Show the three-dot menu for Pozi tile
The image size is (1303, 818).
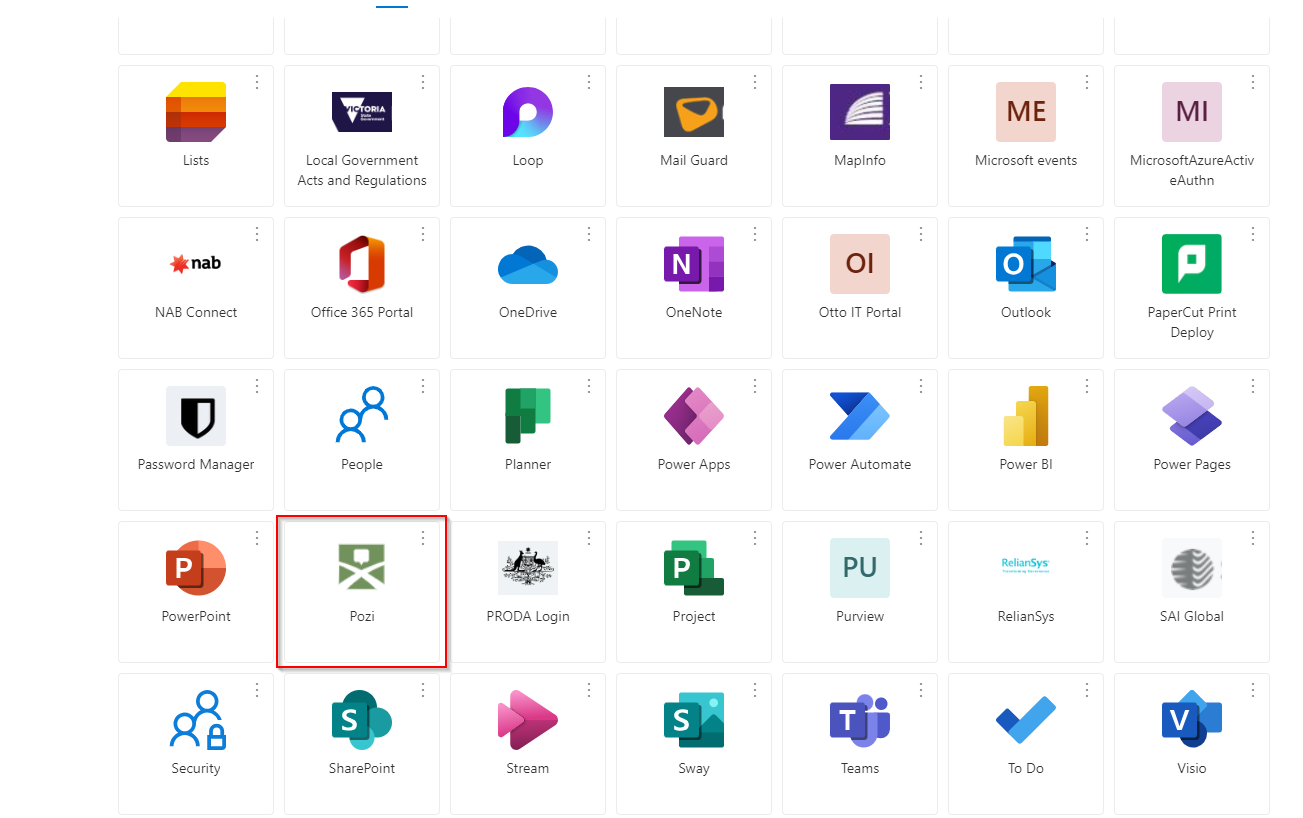pyautogui.click(x=423, y=538)
